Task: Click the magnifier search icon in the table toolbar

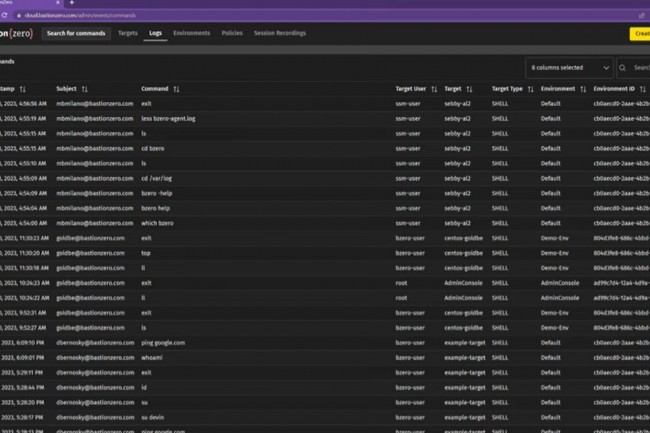Action: click(x=622, y=68)
